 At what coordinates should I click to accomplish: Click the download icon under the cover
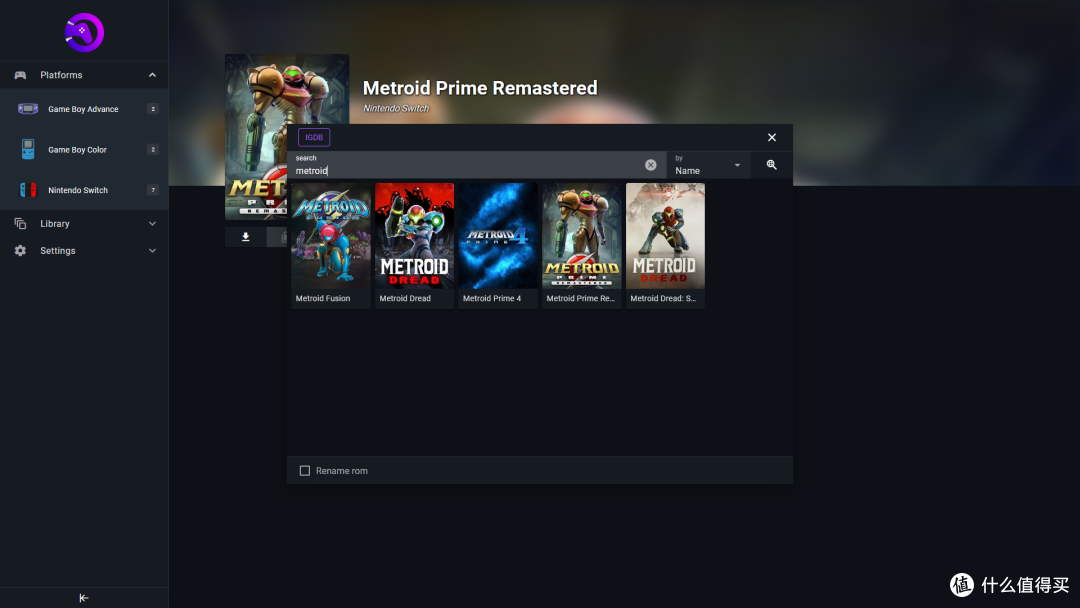[246, 237]
